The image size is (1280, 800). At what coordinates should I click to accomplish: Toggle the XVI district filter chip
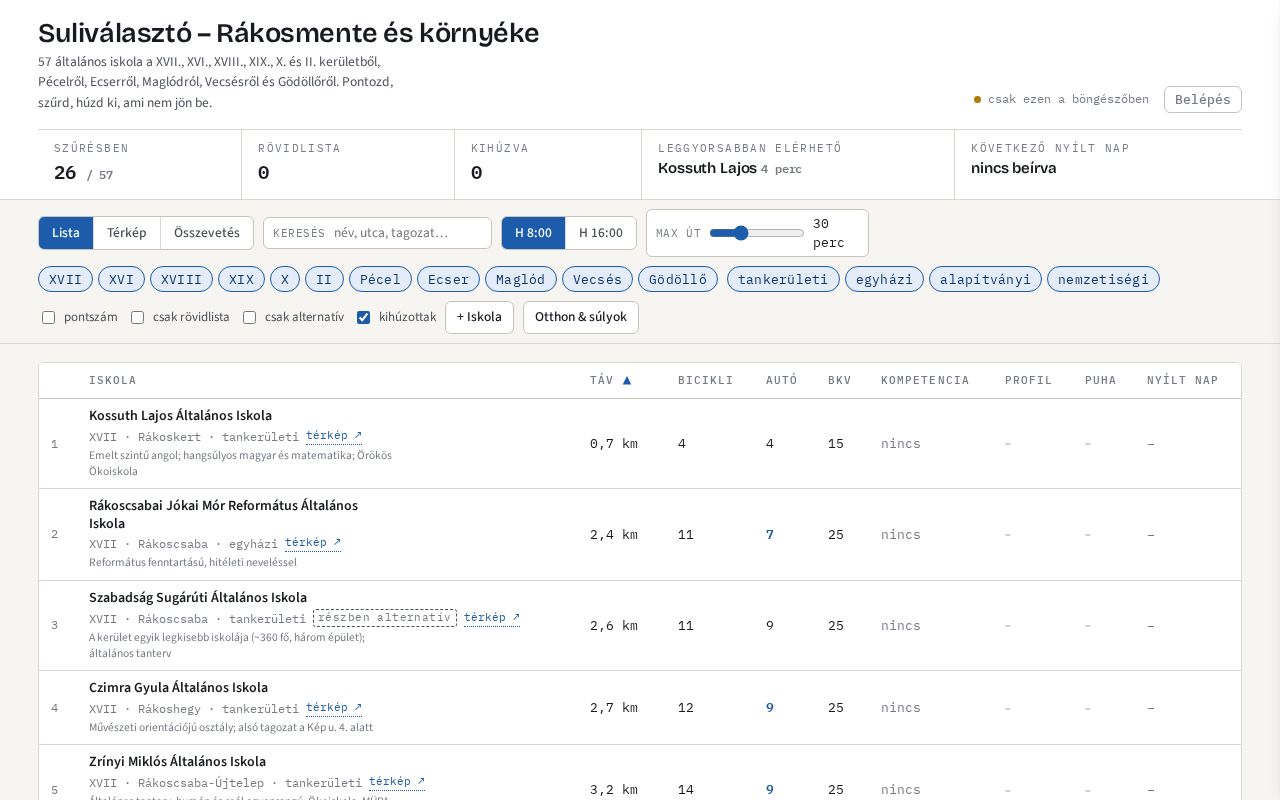click(122, 279)
